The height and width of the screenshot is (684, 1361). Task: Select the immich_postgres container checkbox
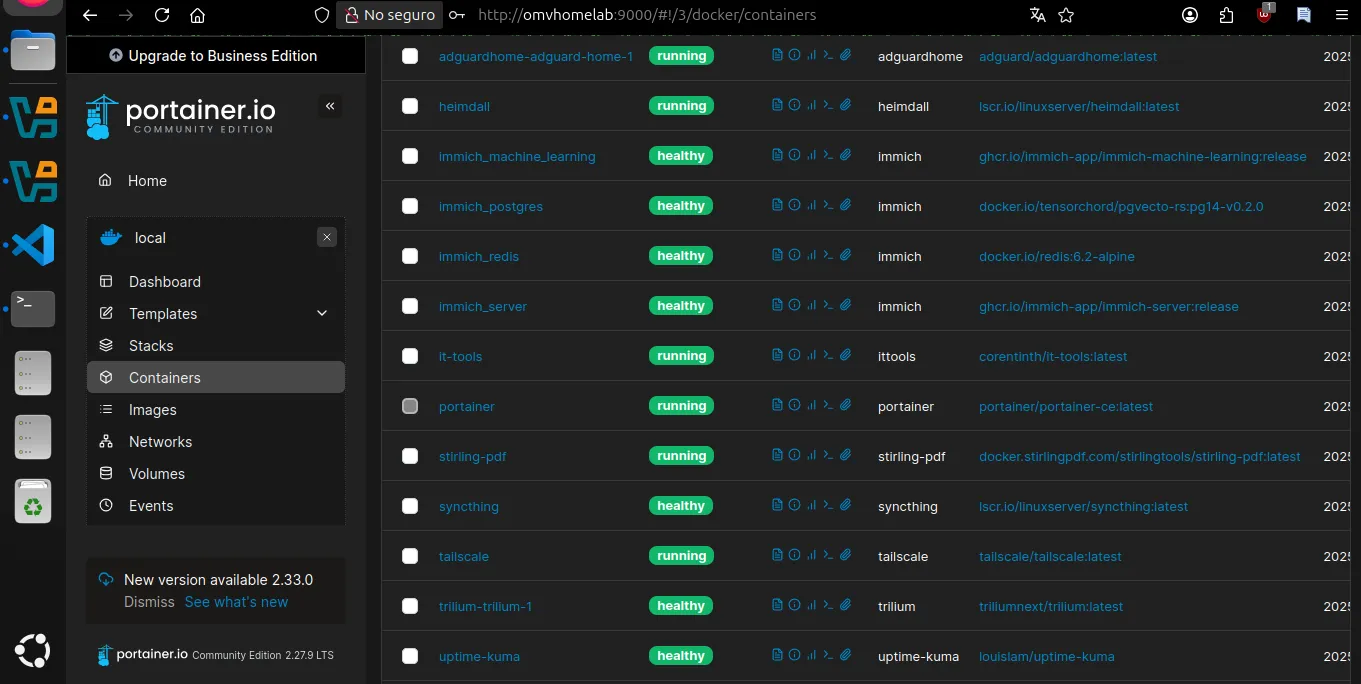coord(410,206)
